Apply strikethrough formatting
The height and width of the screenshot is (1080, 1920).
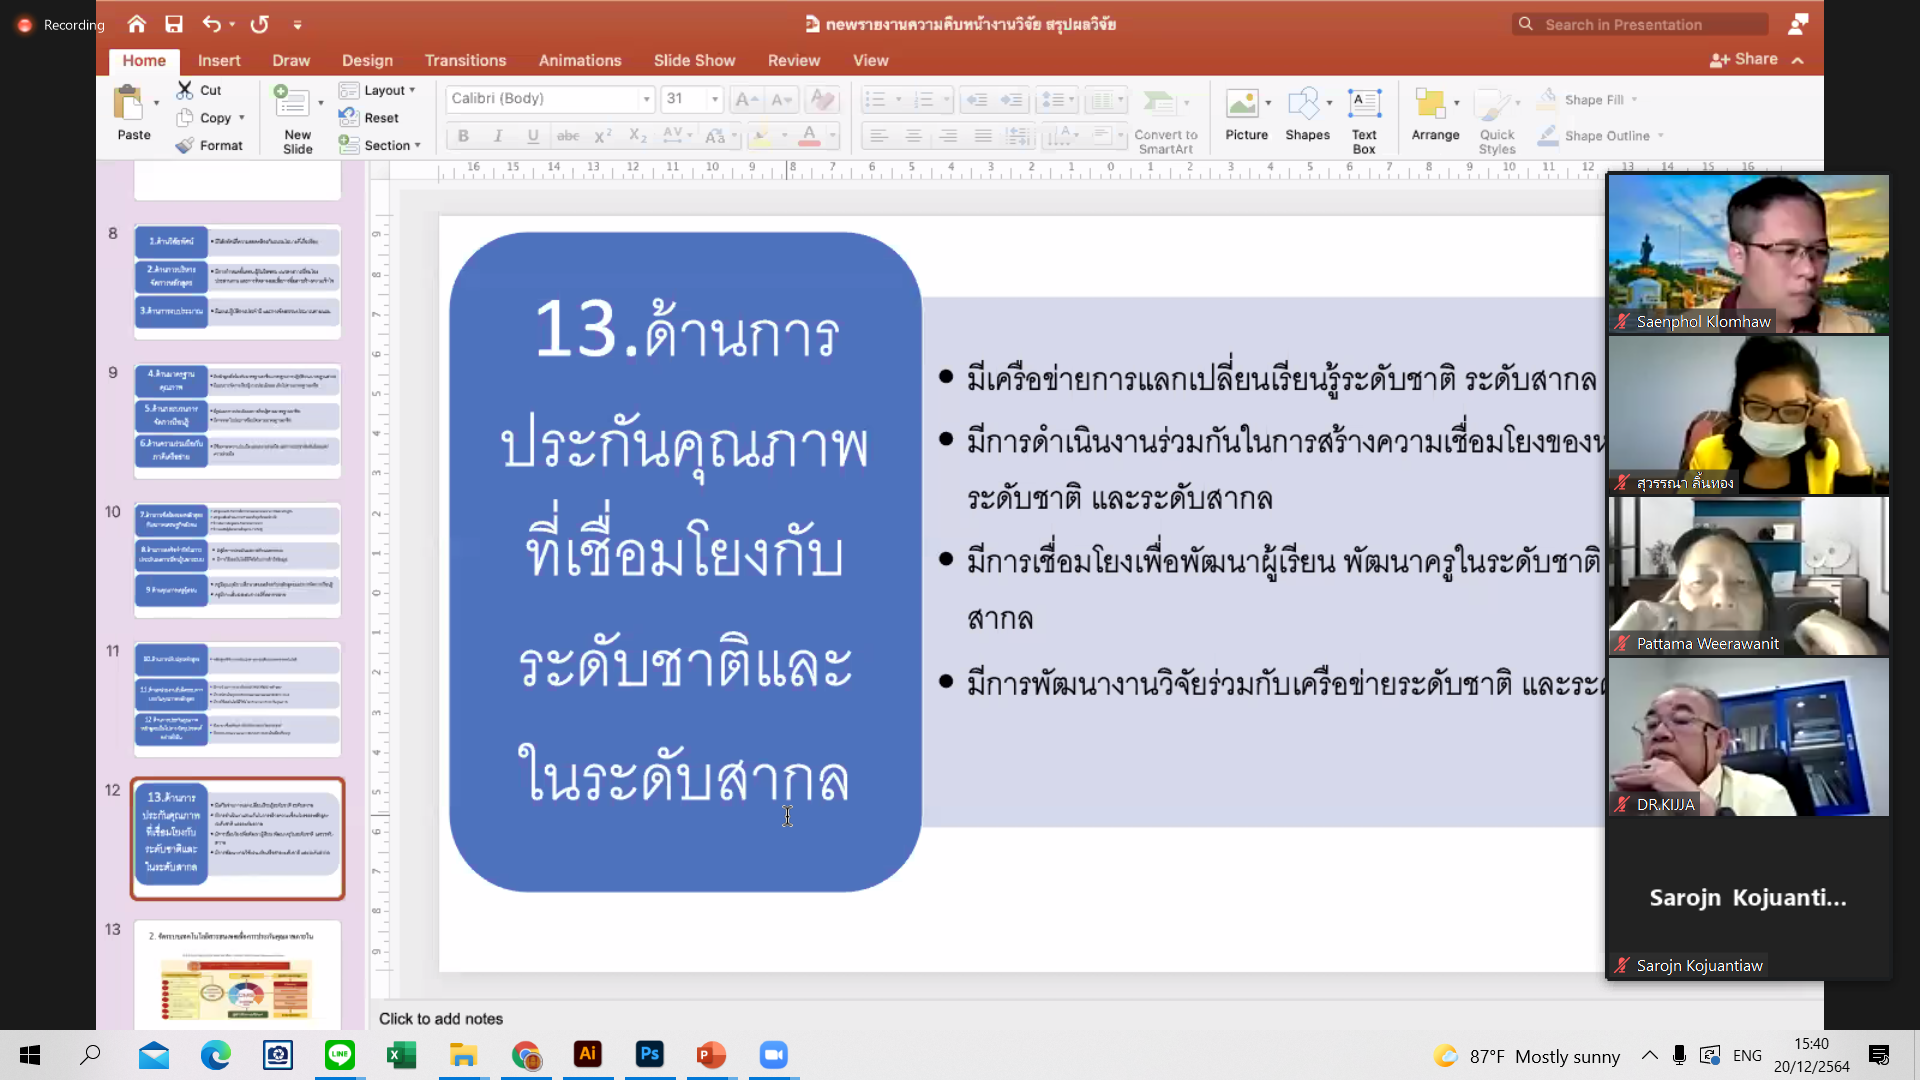click(x=567, y=136)
